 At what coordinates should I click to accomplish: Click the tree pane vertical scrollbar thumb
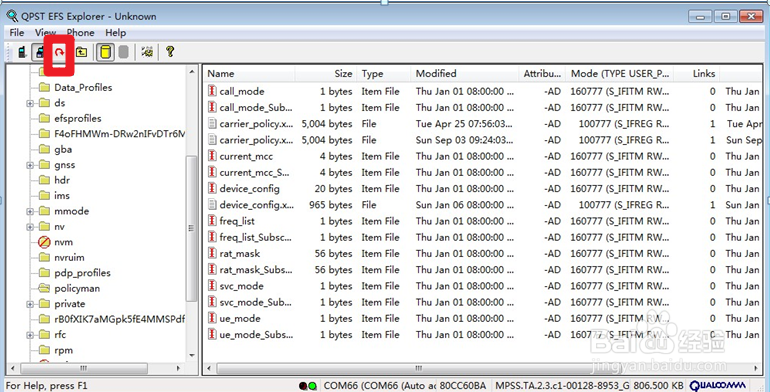[191, 228]
